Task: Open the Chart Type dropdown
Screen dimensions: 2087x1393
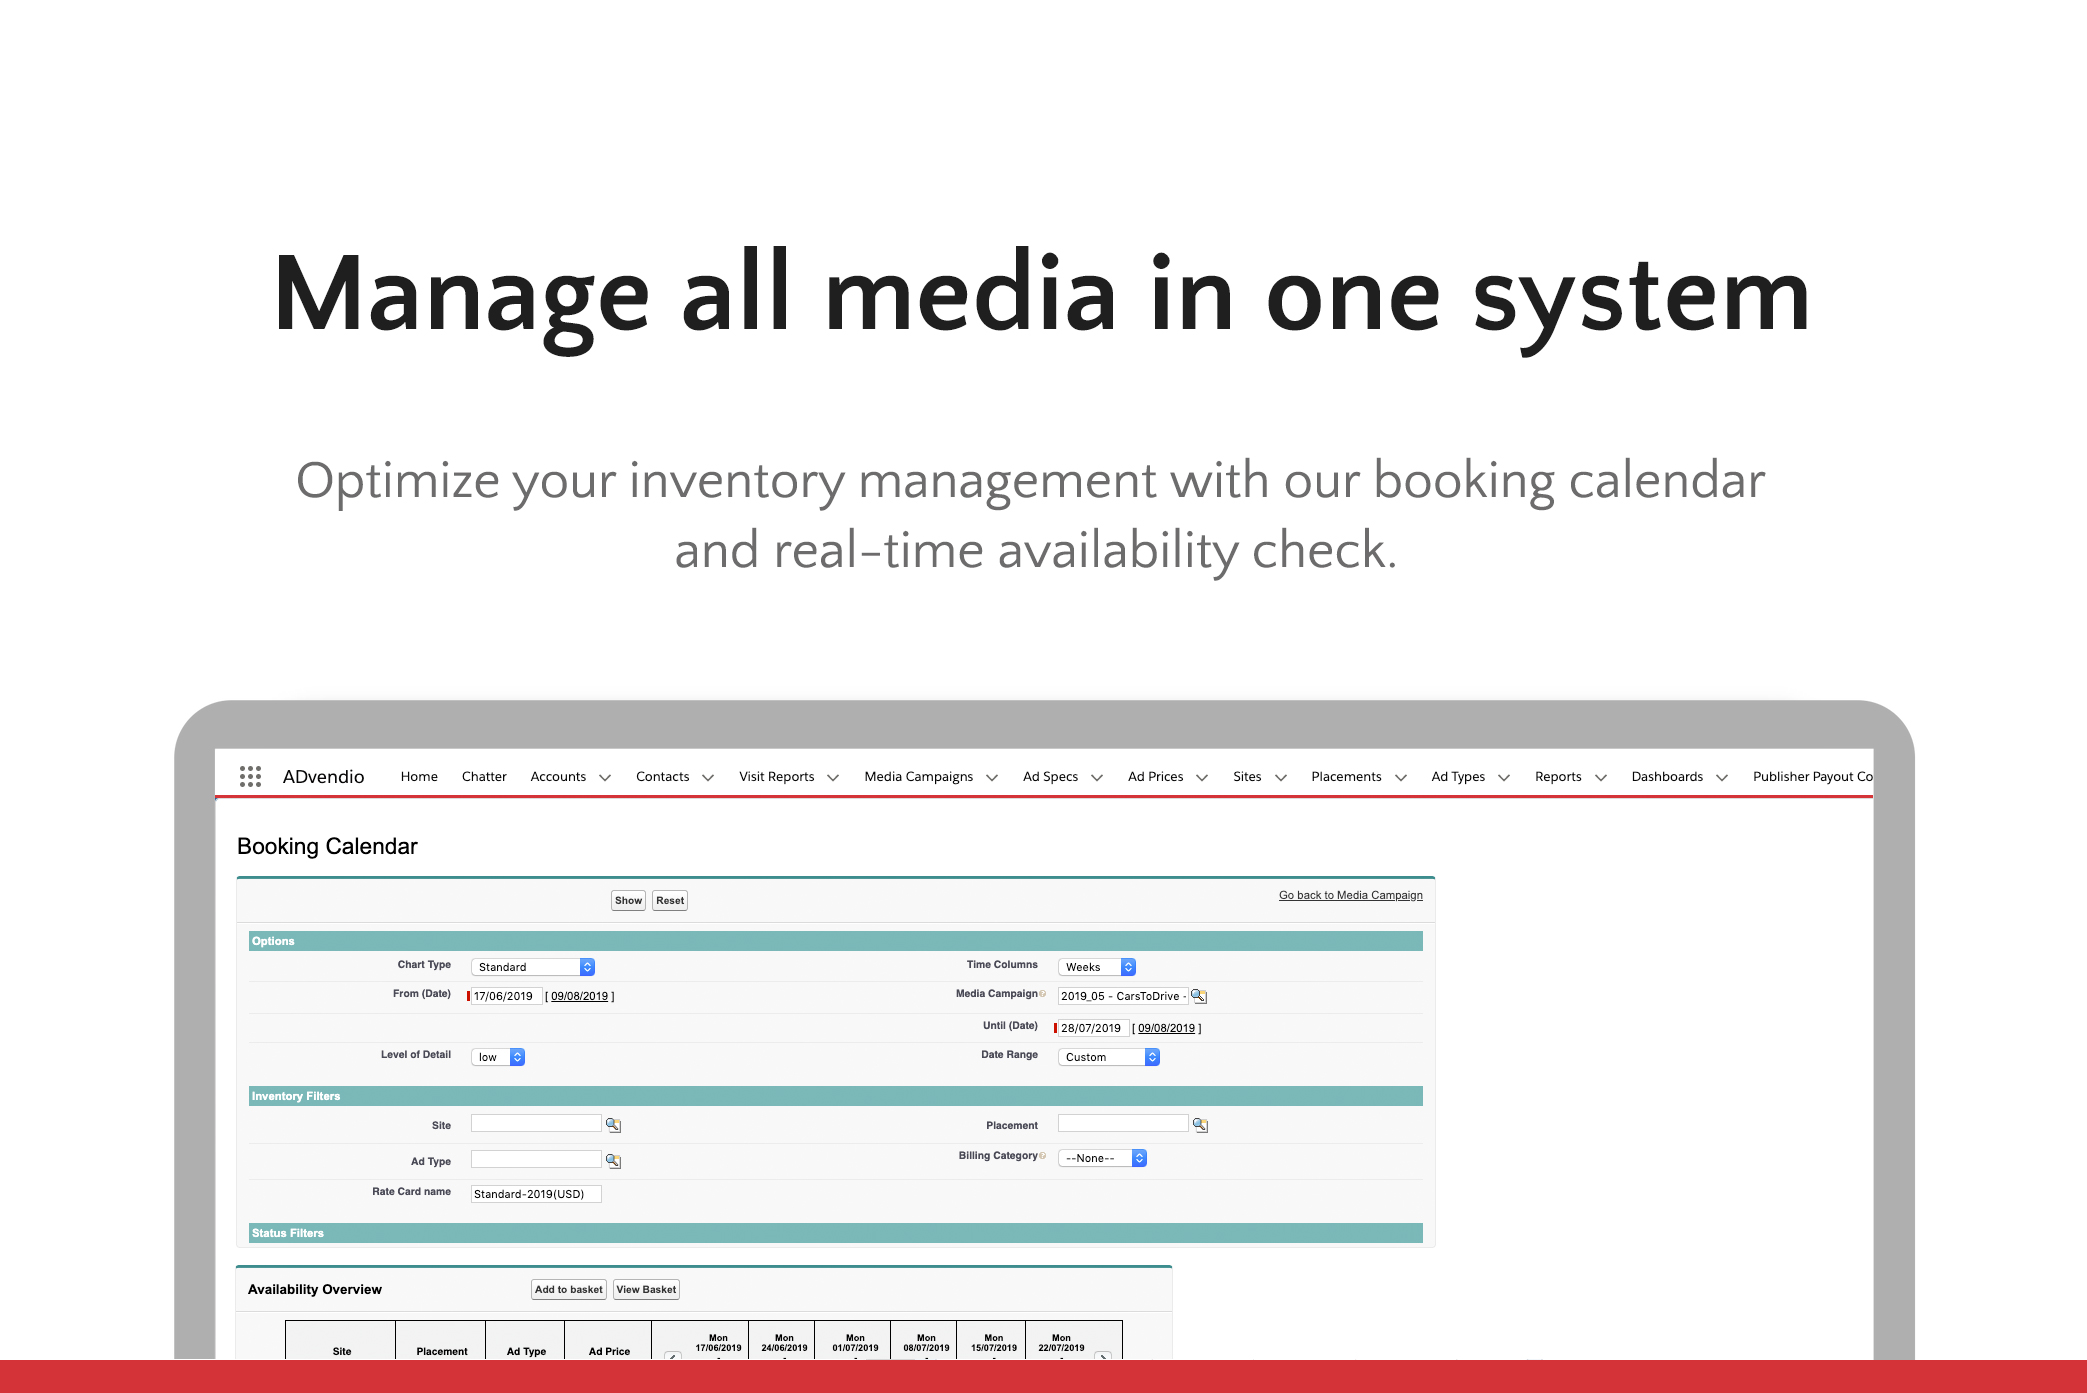Action: [x=532, y=967]
